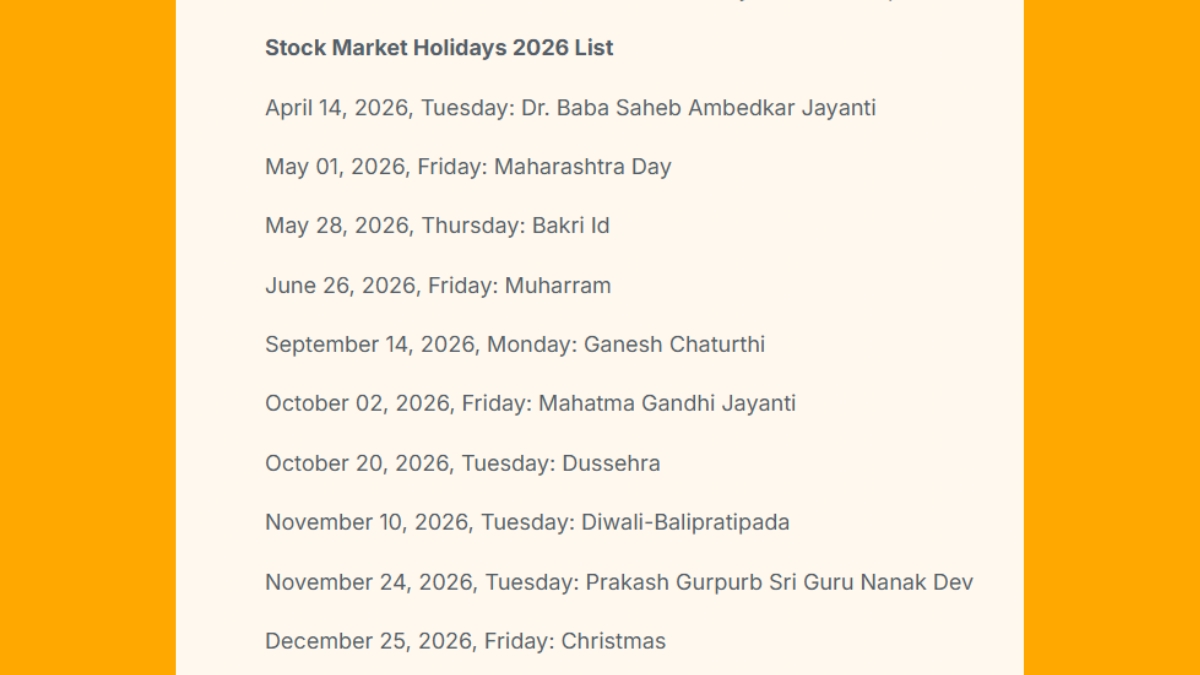This screenshot has width=1200, height=675.
Task: Click the Stock Market Holidays 2026 List heading
Action: click(439, 48)
